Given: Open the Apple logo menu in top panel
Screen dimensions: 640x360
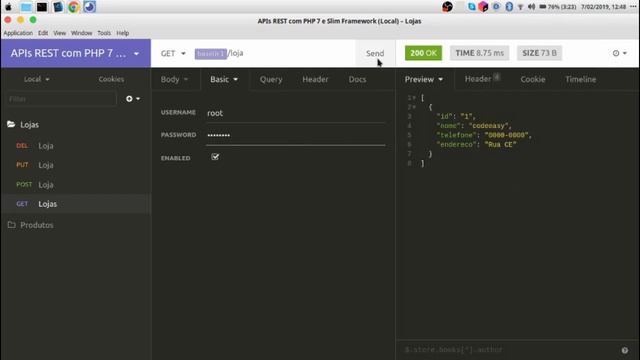Looking at the screenshot, I should tap(8, 7).
